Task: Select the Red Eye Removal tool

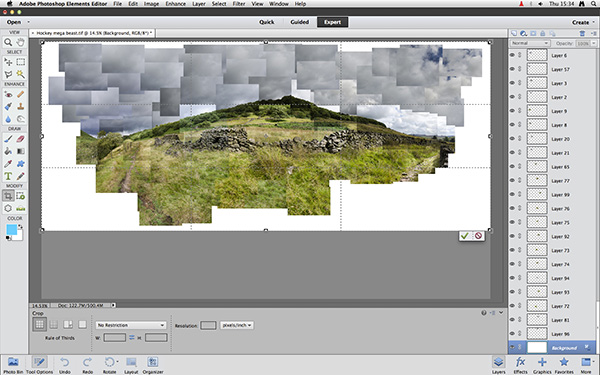Action: (8, 94)
